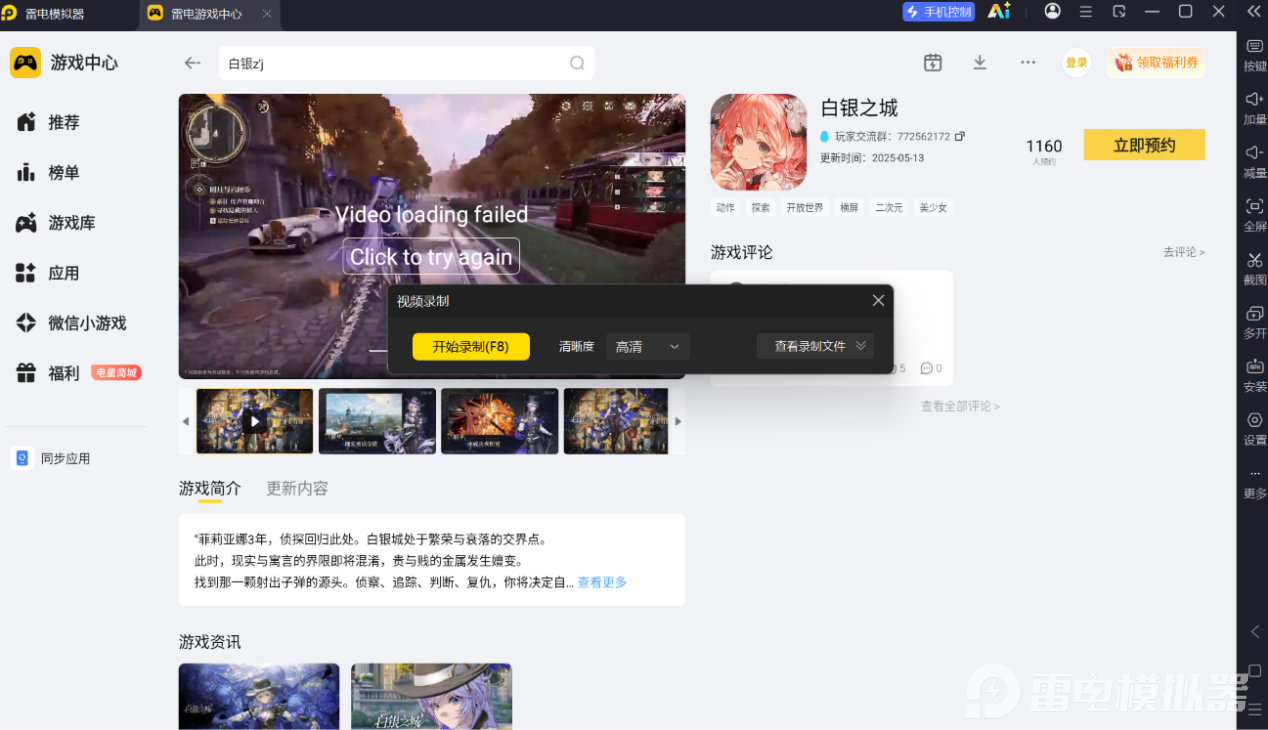Open the download manager icon

(x=980, y=62)
